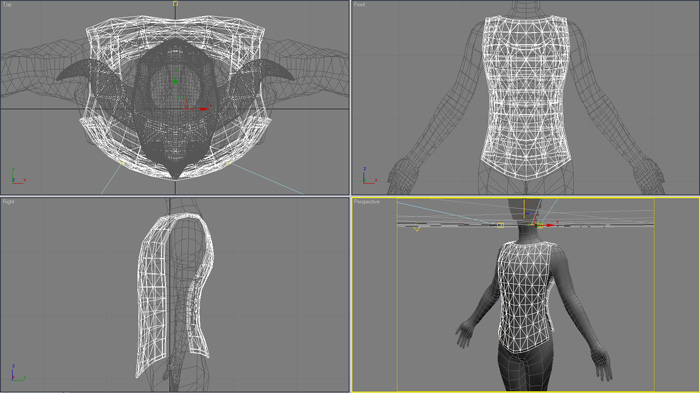This screenshot has width=700, height=393.
Task: Select the vest mesh in Perspective viewport
Action: [525, 297]
